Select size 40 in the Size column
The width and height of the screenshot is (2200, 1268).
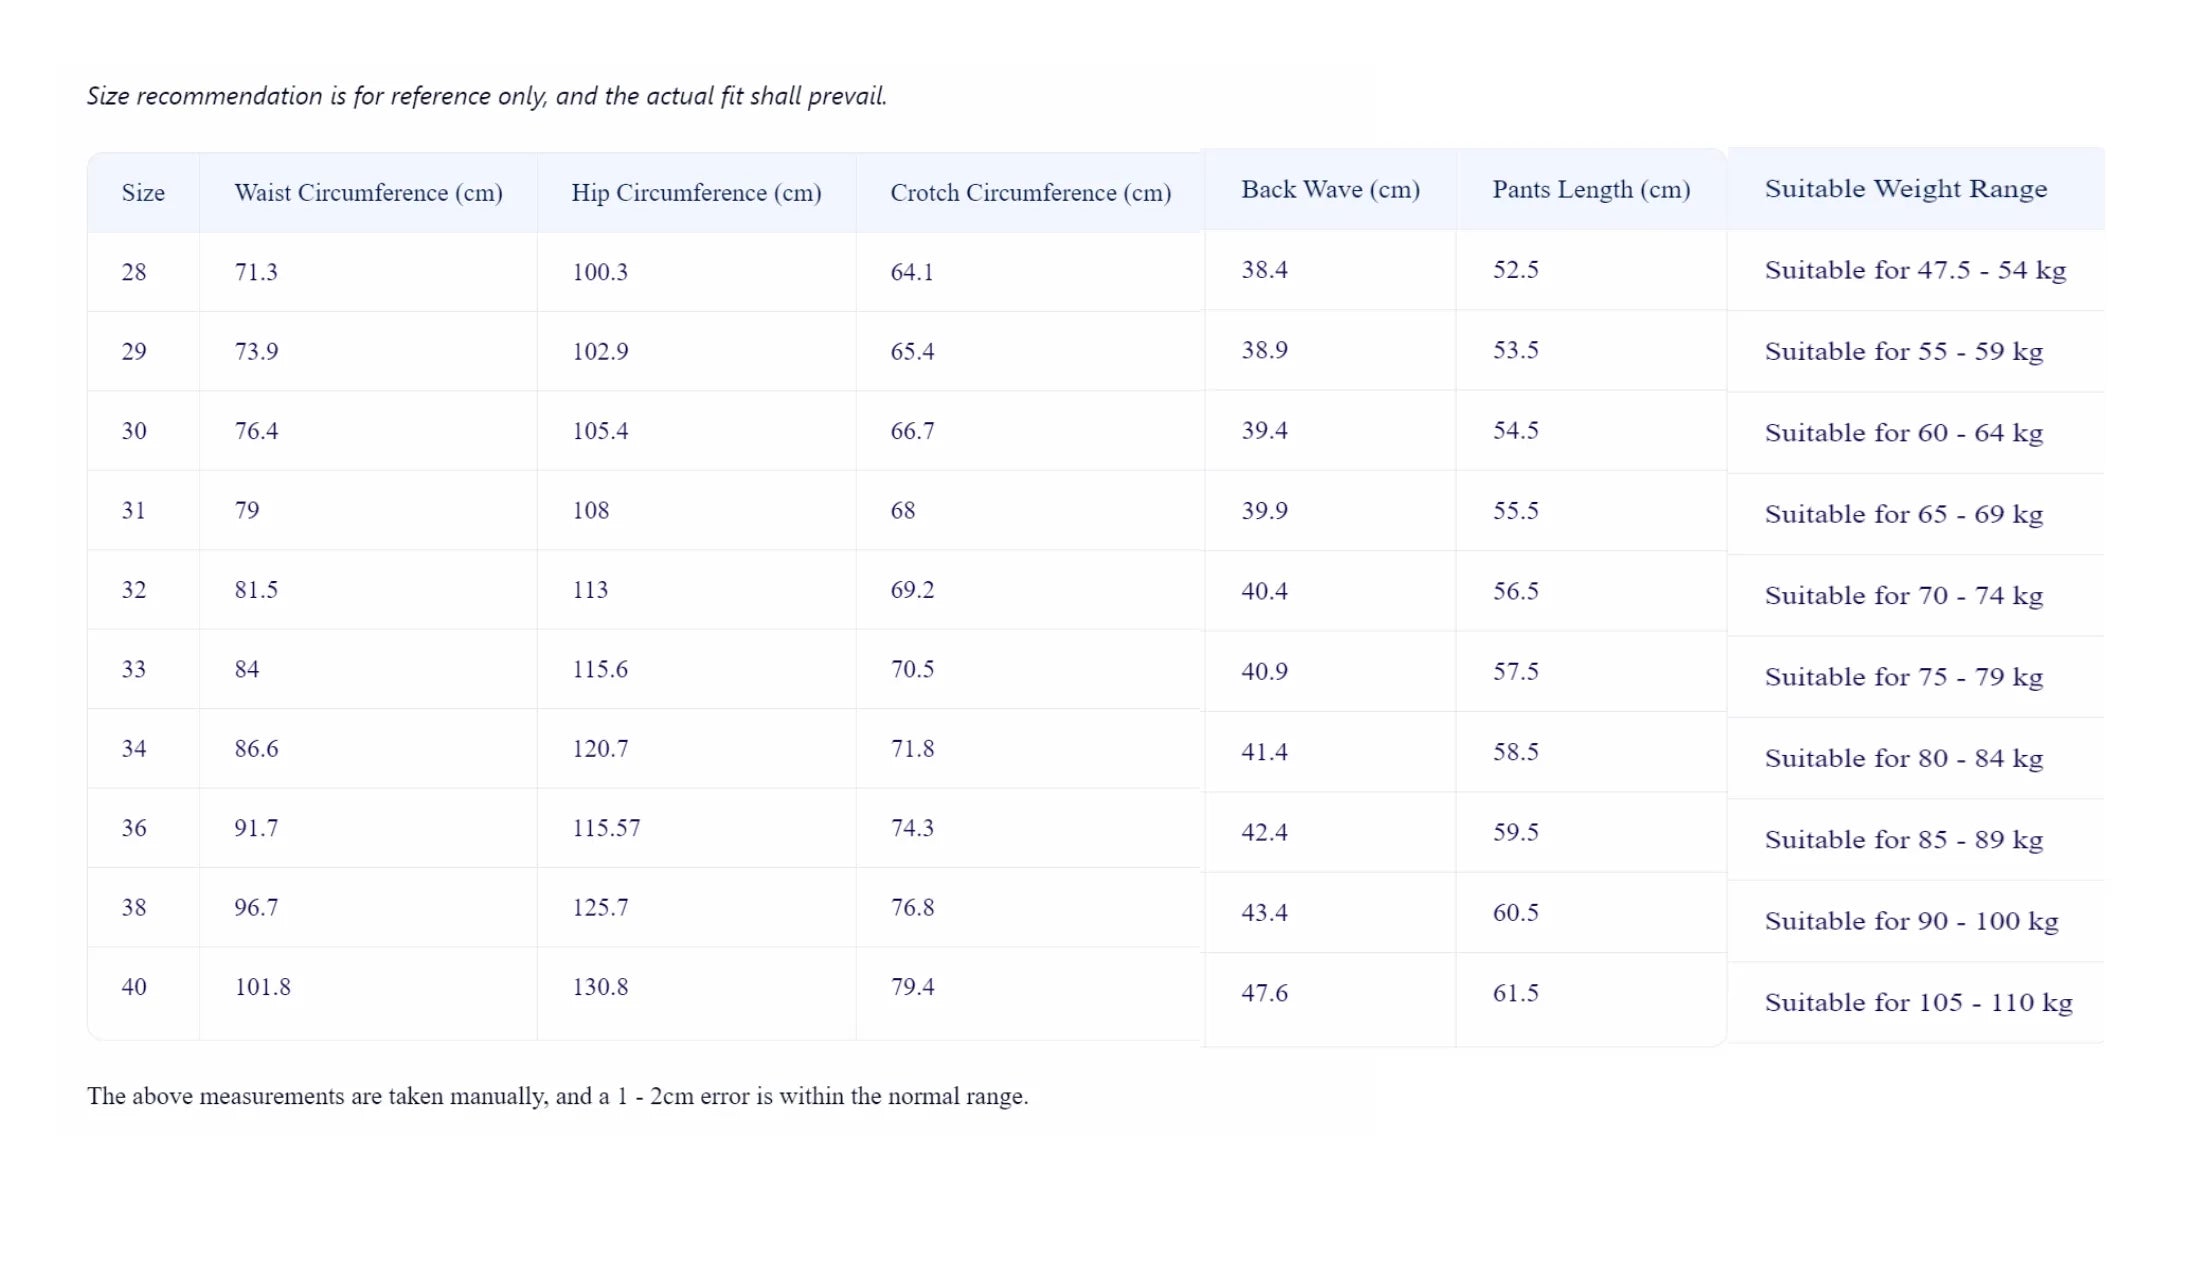pos(134,987)
